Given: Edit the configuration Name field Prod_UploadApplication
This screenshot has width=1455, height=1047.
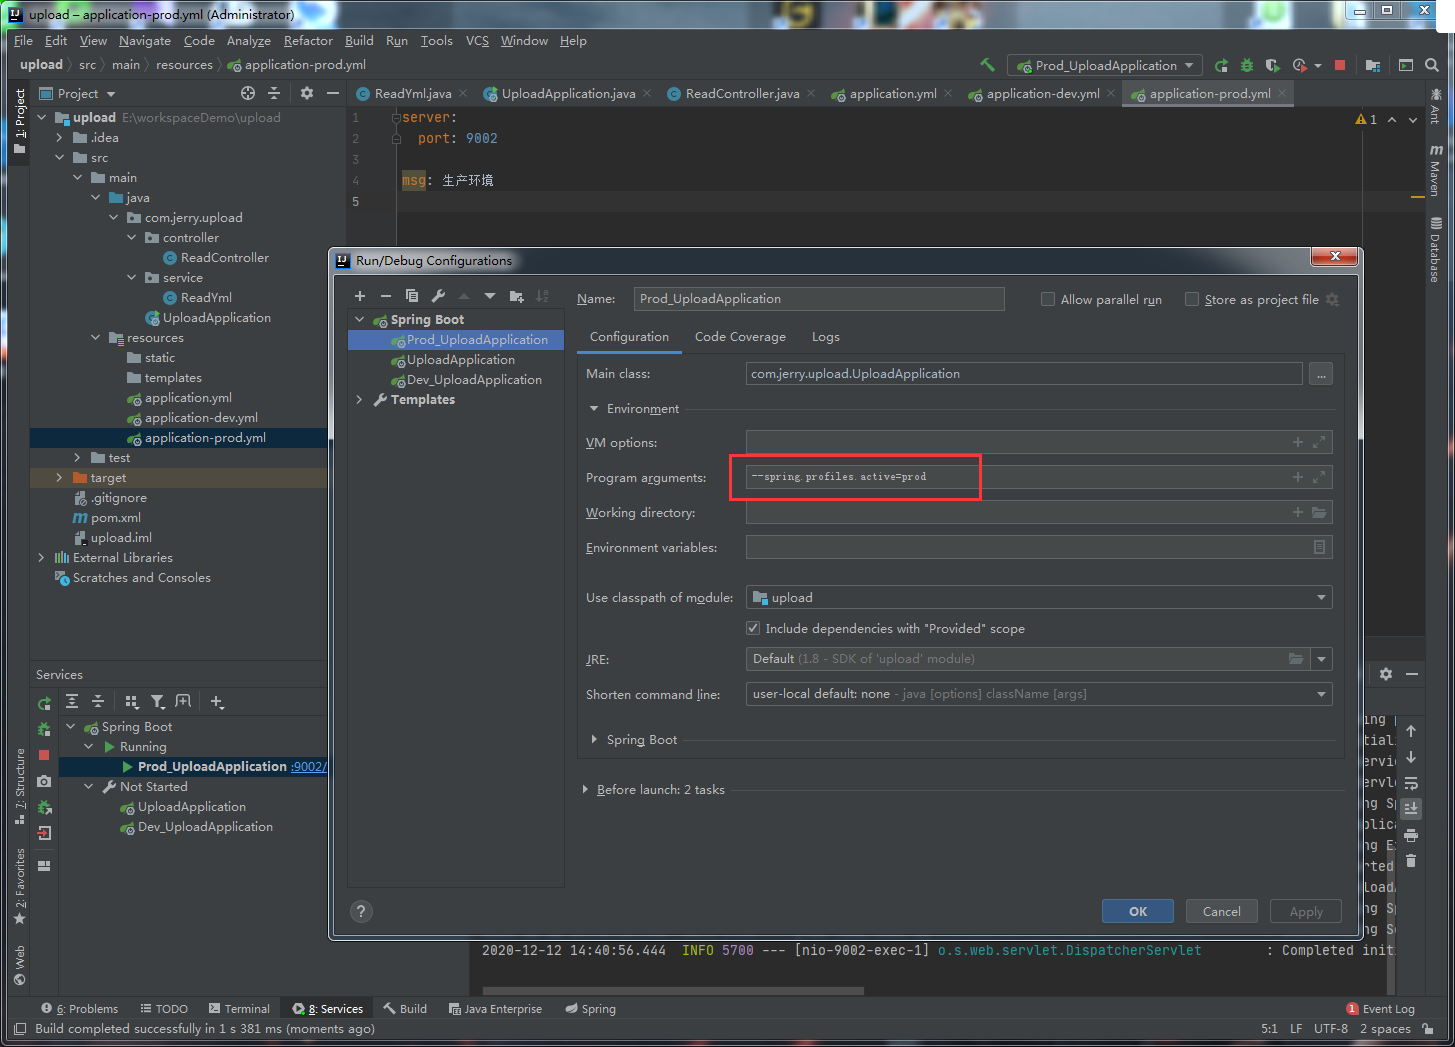Looking at the screenshot, I should tap(818, 299).
